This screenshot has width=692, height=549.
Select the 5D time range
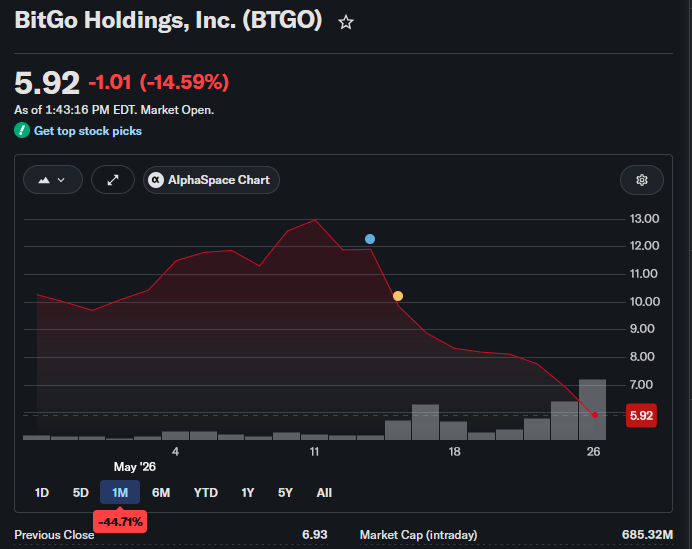(81, 493)
